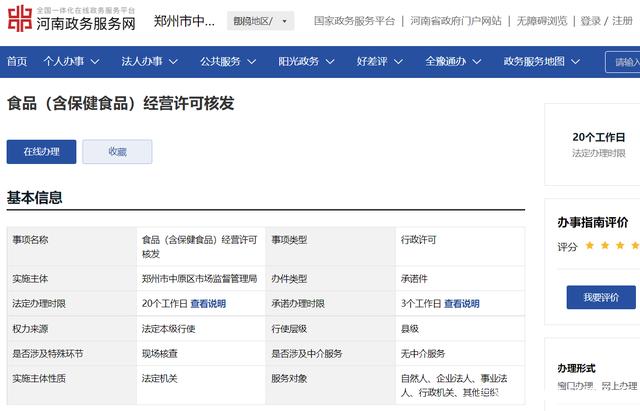The image size is (640, 411).
Task: Open 查看说明 beside 20个工作日
Action: [208, 303]
